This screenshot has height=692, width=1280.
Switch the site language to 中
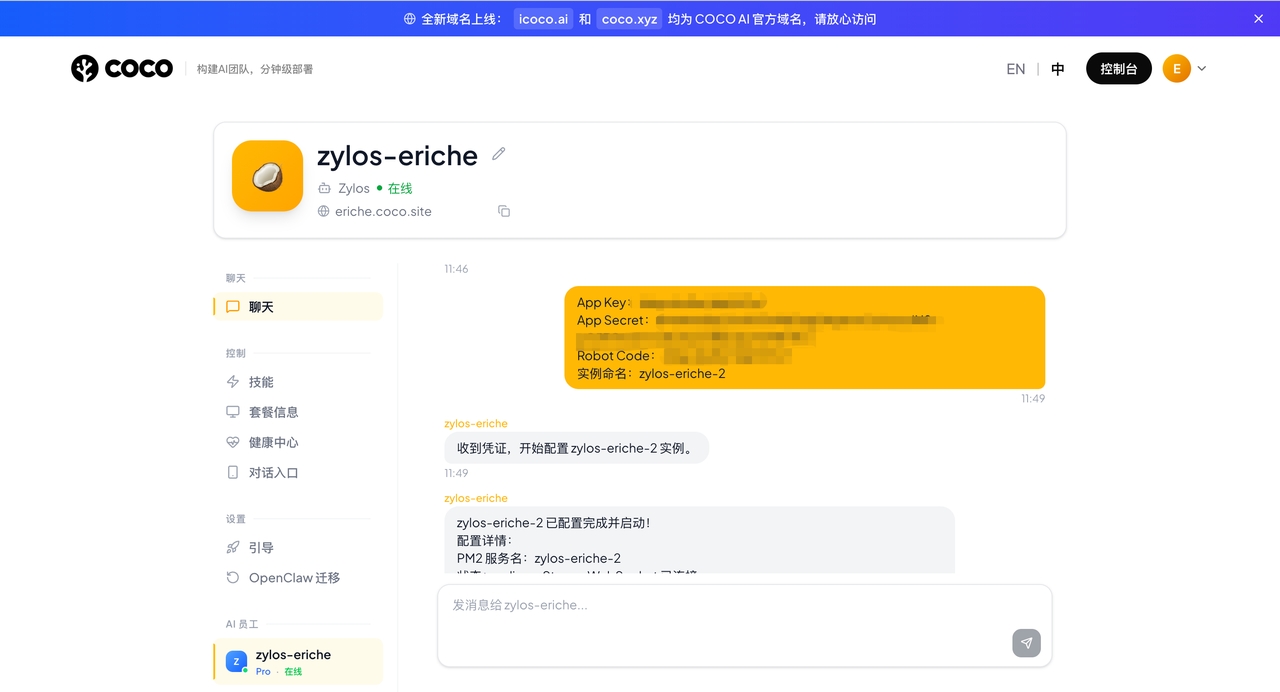tap(1058, 69)
